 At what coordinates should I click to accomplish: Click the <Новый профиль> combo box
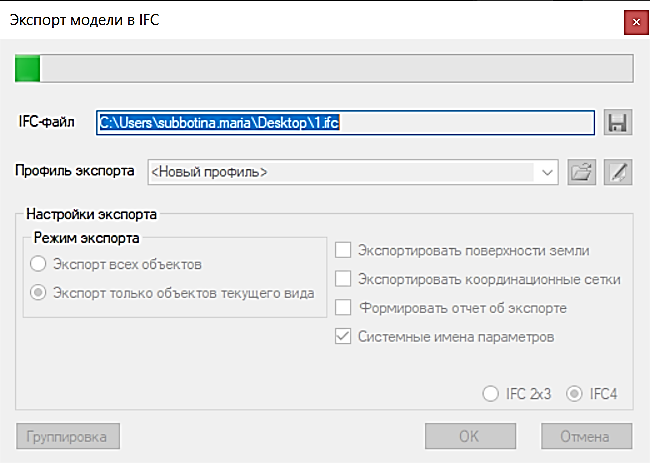(340, 172)
